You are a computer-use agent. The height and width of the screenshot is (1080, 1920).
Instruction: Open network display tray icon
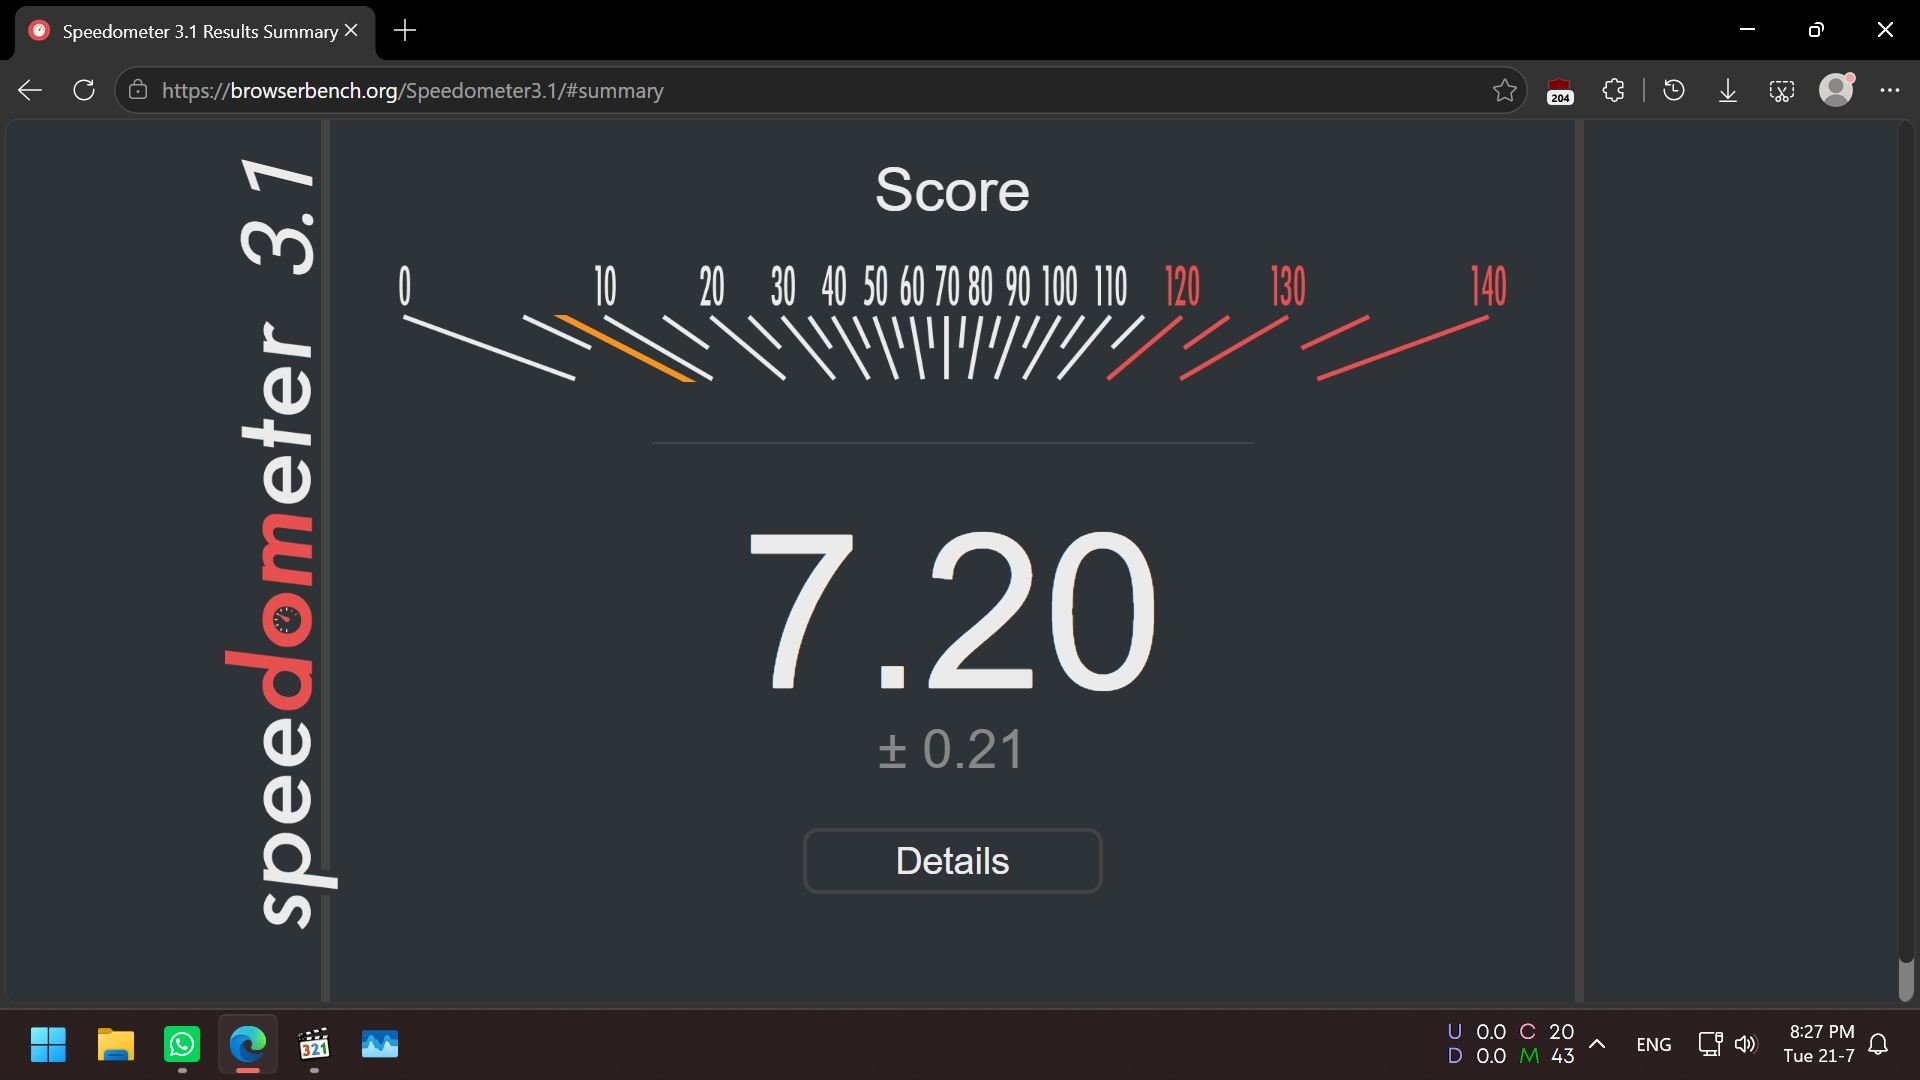pyautogui.click(x=1710, y=1044)
